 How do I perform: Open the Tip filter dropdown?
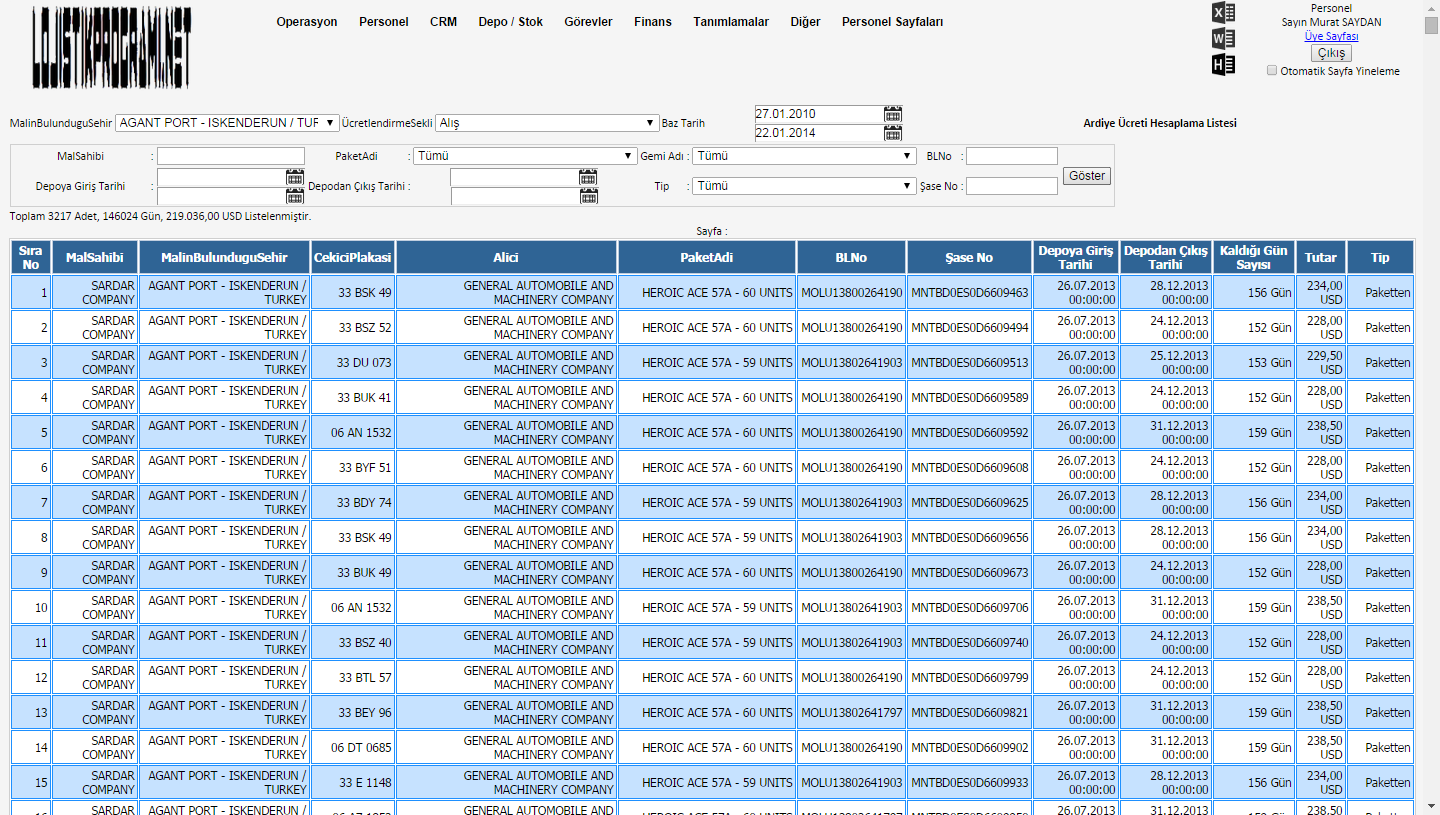[x=804, y=186]
